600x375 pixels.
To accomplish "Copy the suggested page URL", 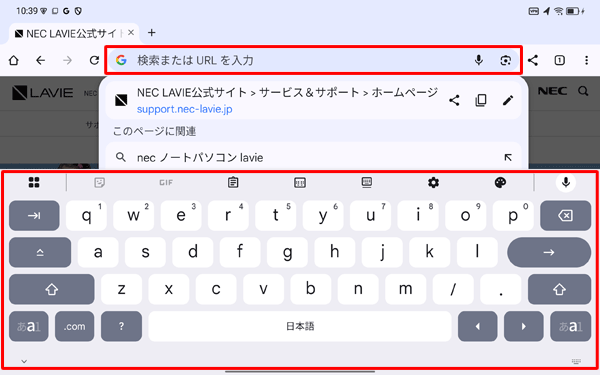I will [481, 101].
